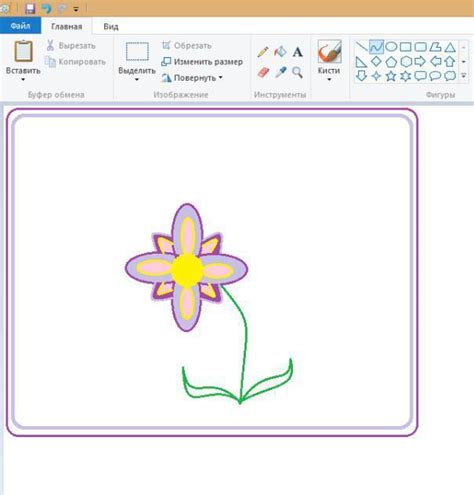This screenshot has height=495, width=474.
Task: Choose the Oval shape in Фигуры
Action: pos(391,47)
